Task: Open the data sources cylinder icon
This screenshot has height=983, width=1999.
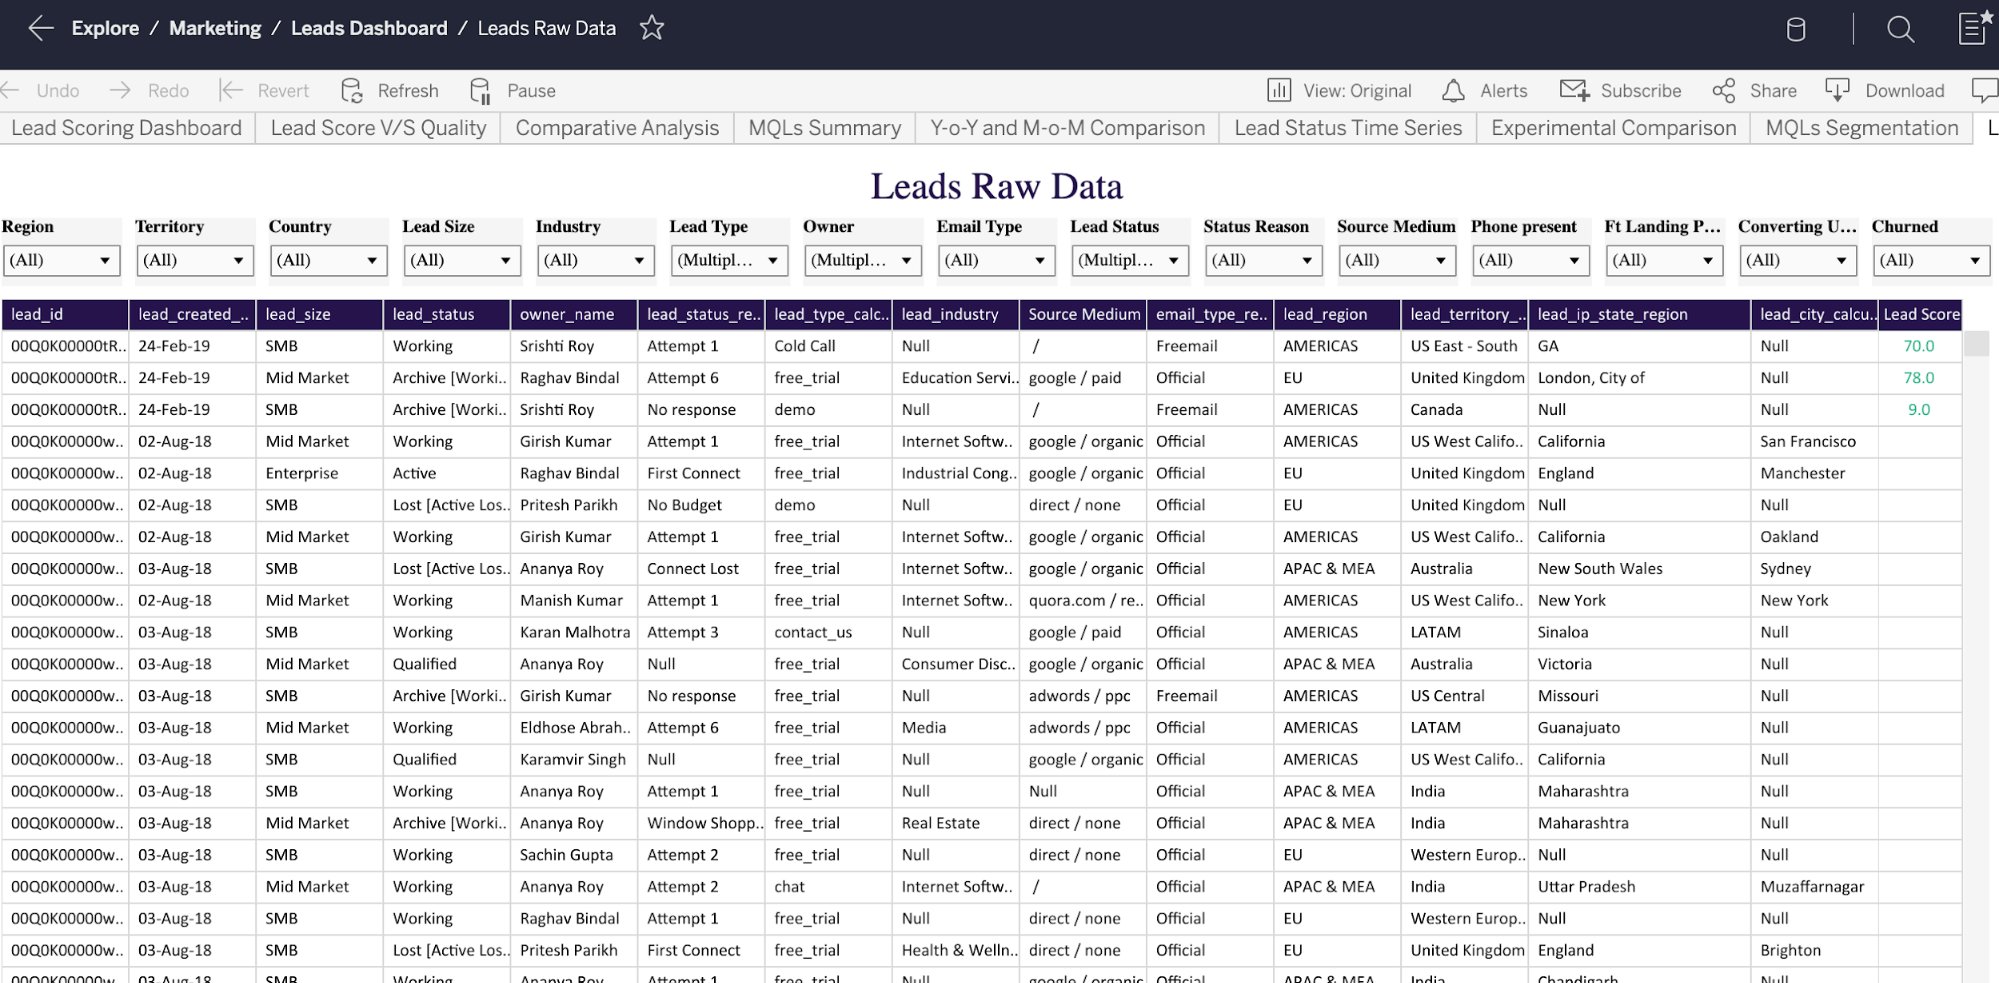Action: (x=1796, y=29)
